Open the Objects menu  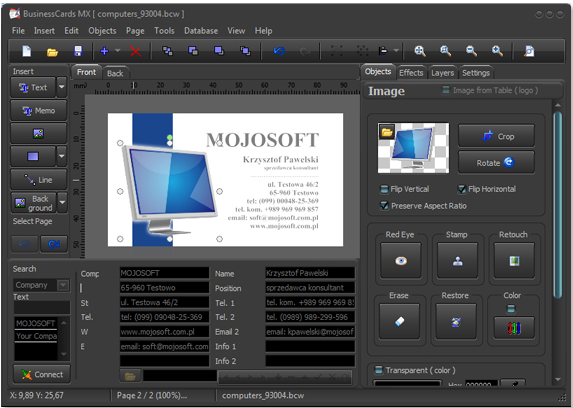pyautogui.click(x=102, y=31)
